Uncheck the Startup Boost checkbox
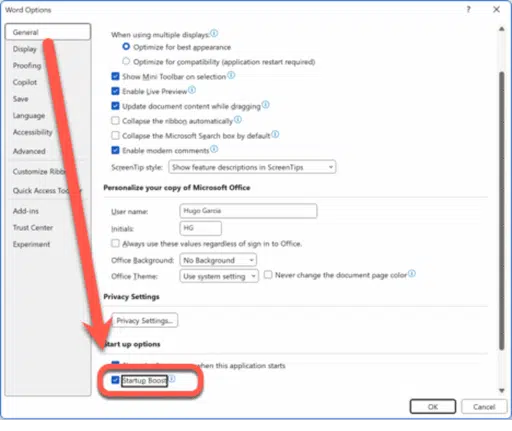Image resolution: width=512 pixels, height=431 pixels. [115, 380]
